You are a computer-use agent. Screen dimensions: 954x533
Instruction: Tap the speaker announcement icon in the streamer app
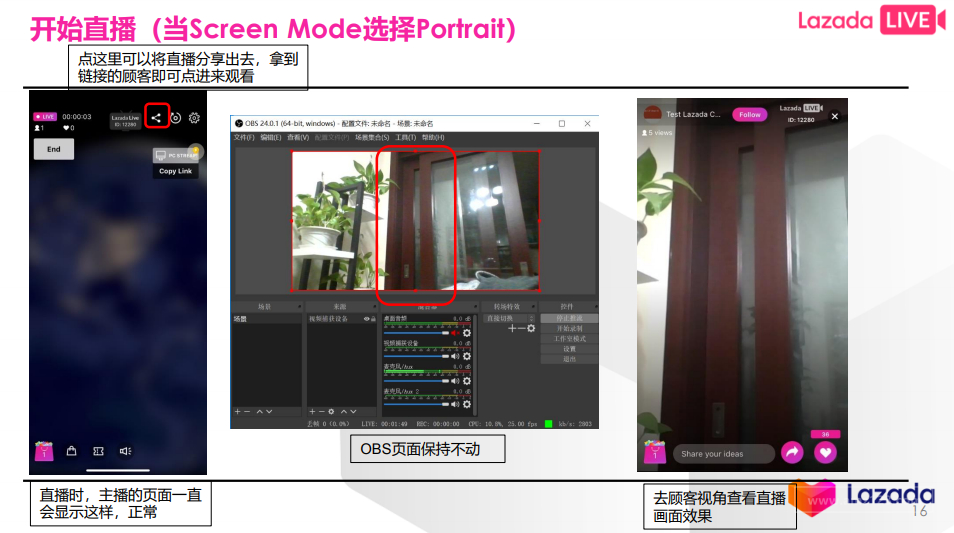[x=125, y=451]
